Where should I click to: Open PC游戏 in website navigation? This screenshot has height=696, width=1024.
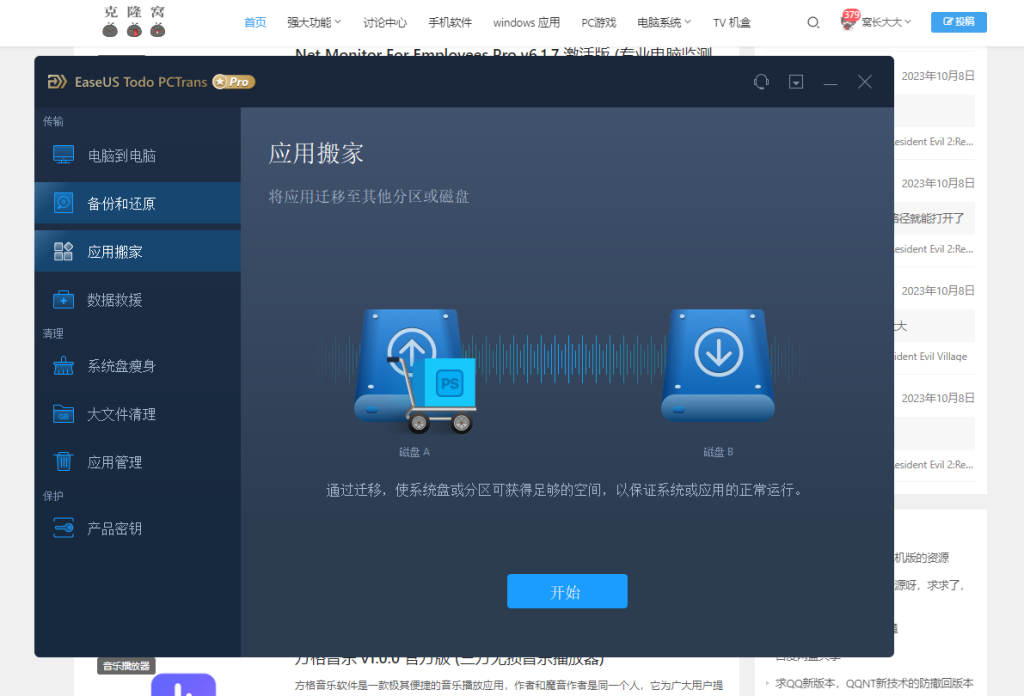point(599,23)
